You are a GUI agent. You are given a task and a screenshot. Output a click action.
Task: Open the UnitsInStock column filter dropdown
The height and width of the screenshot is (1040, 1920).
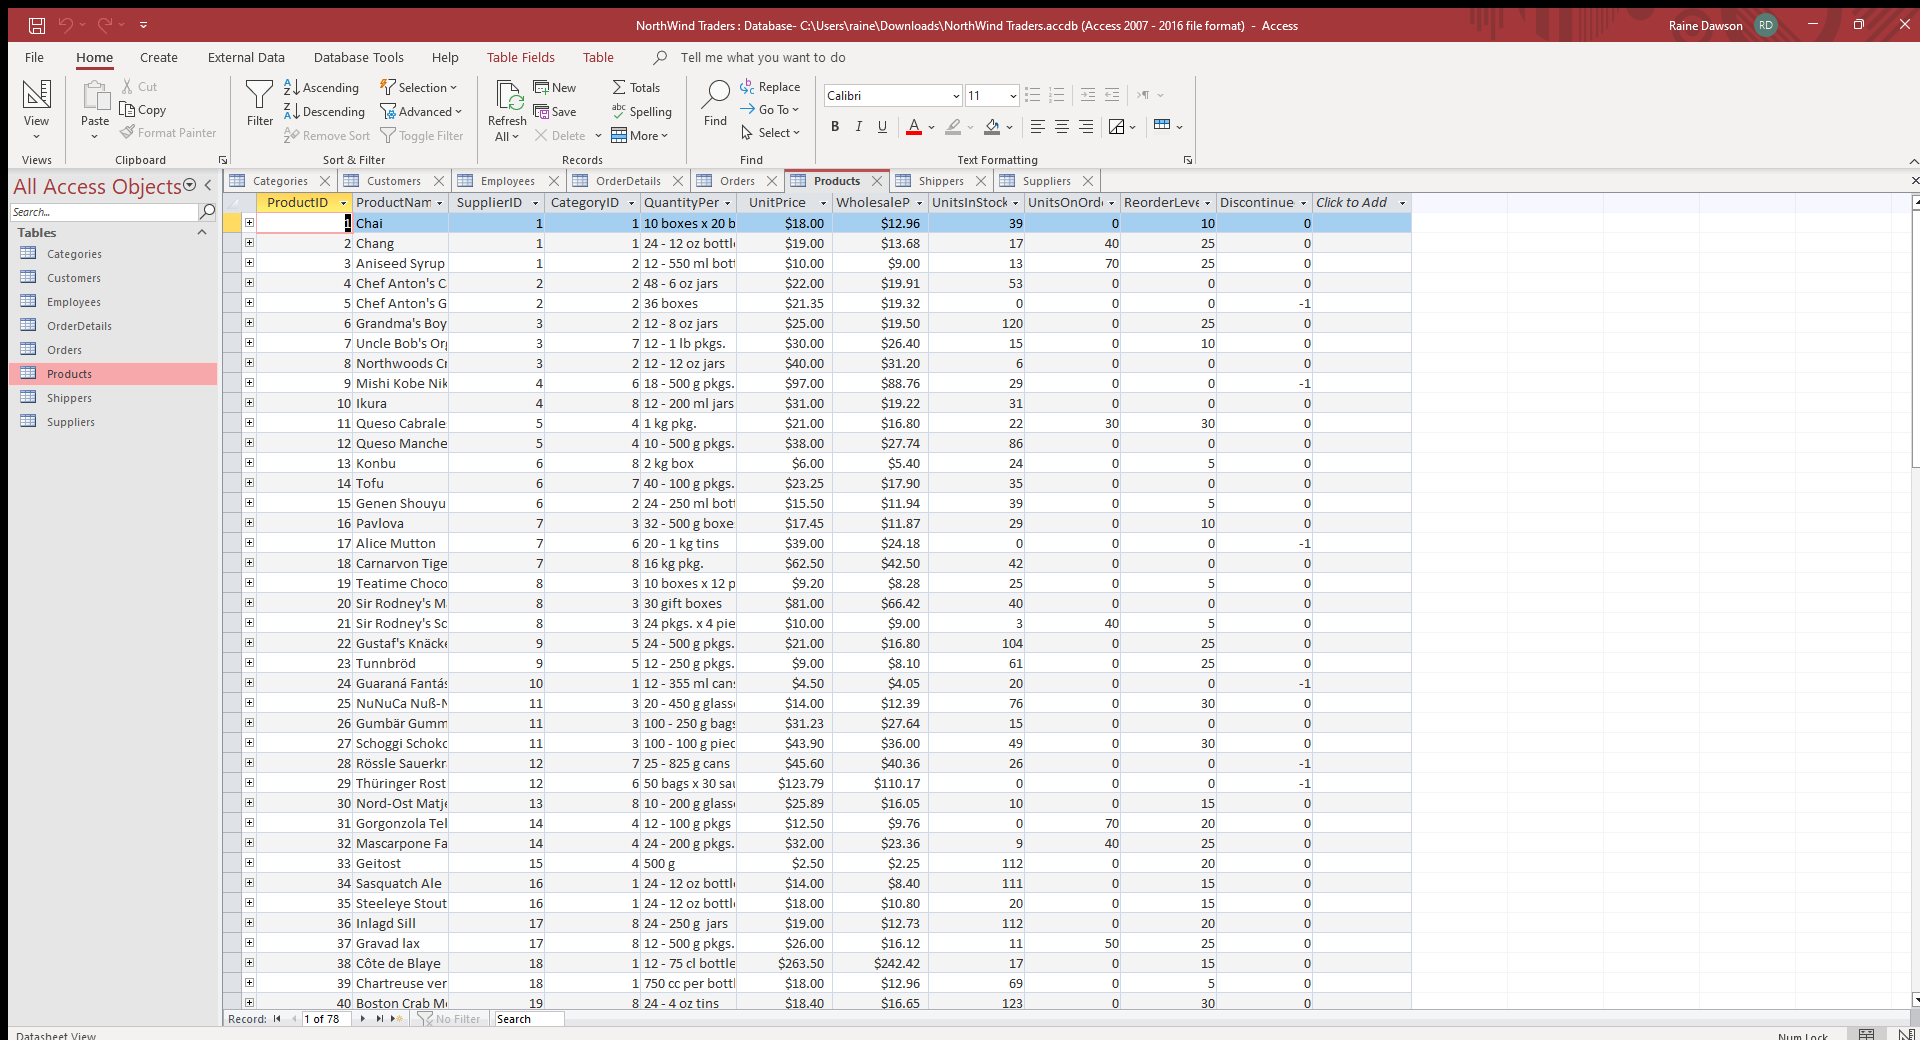click(x=1015, y=203)
